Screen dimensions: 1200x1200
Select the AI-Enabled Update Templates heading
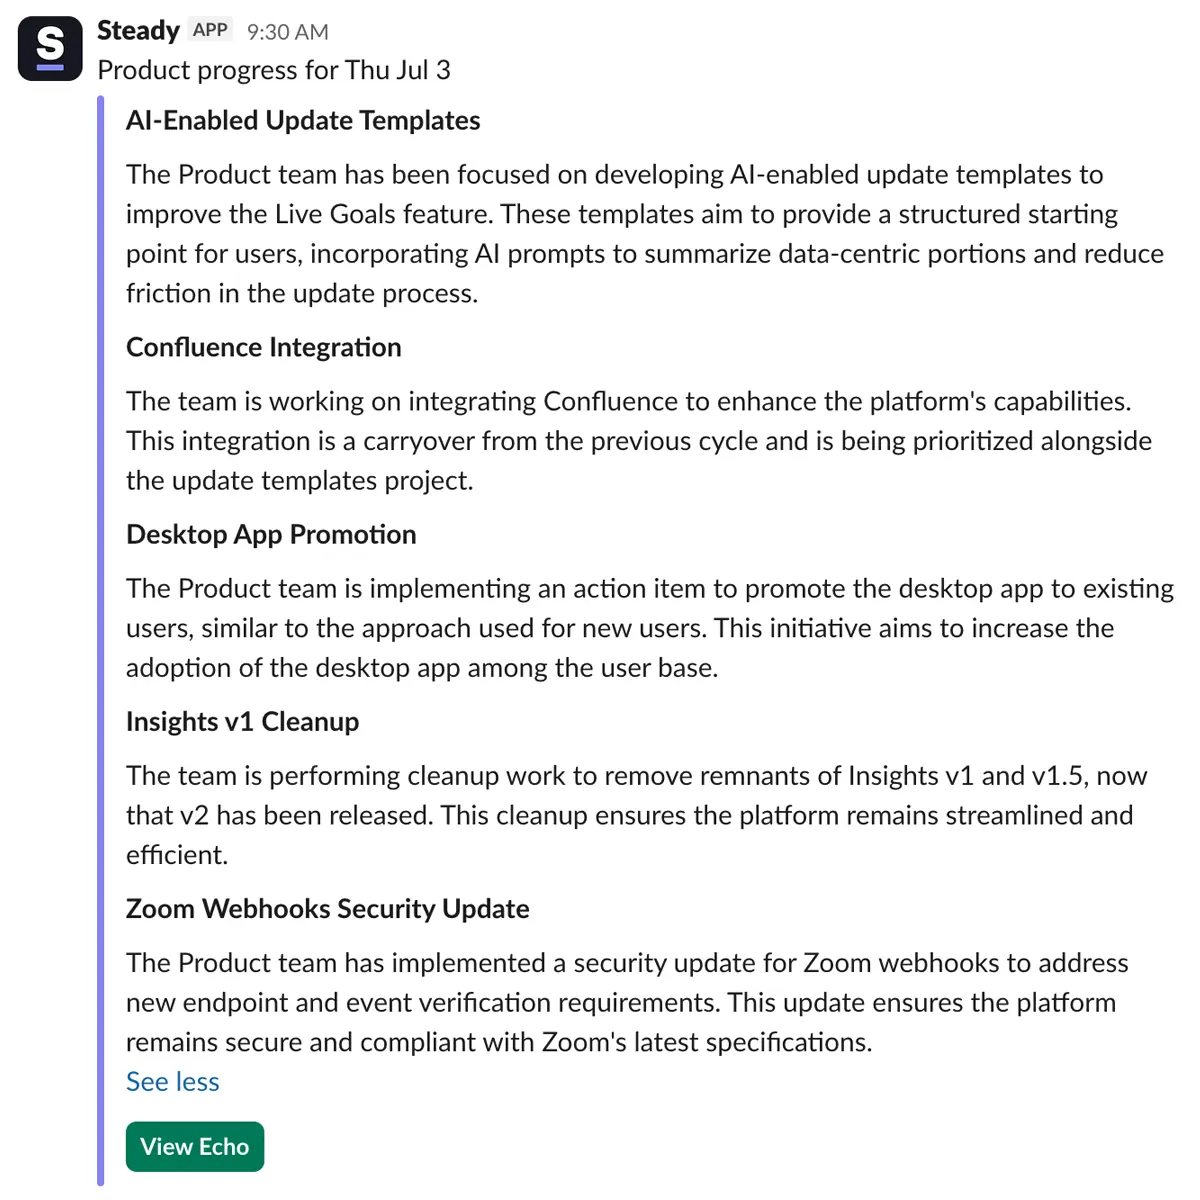pos(302,120)
